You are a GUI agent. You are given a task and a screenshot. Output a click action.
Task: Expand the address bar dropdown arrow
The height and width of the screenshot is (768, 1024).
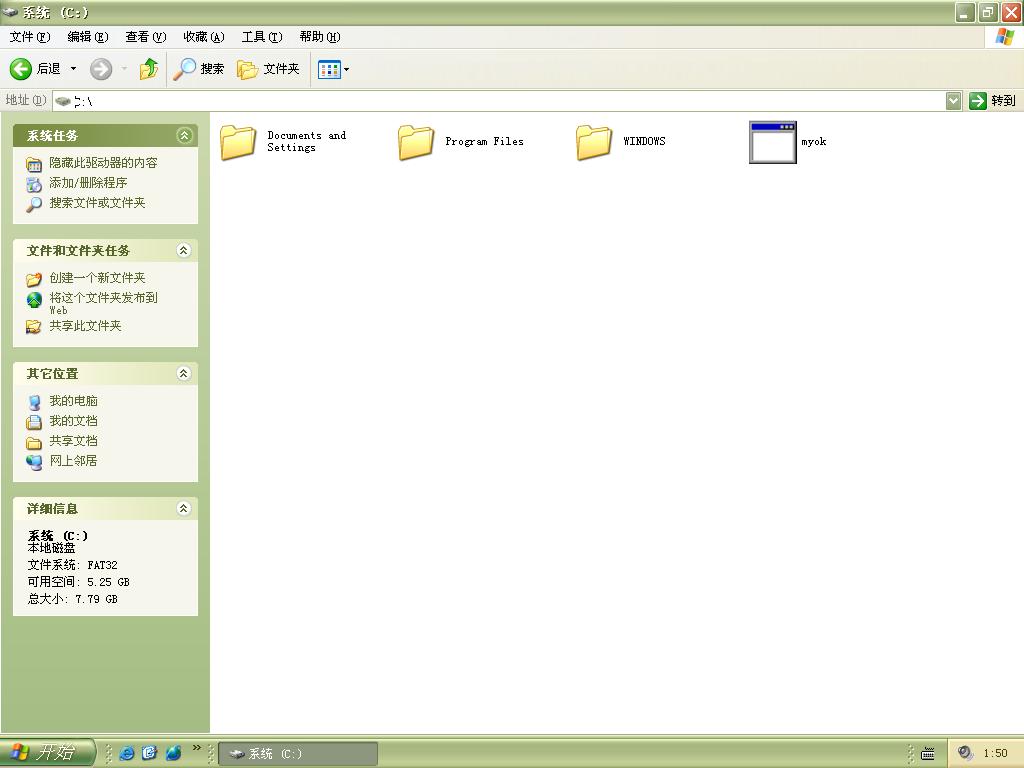click(953, 101)
